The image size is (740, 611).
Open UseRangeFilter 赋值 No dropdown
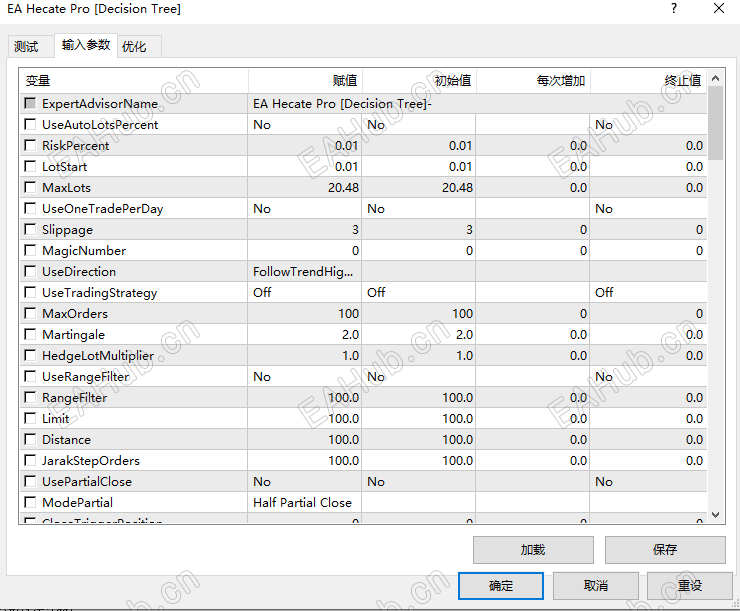[305, 377]
